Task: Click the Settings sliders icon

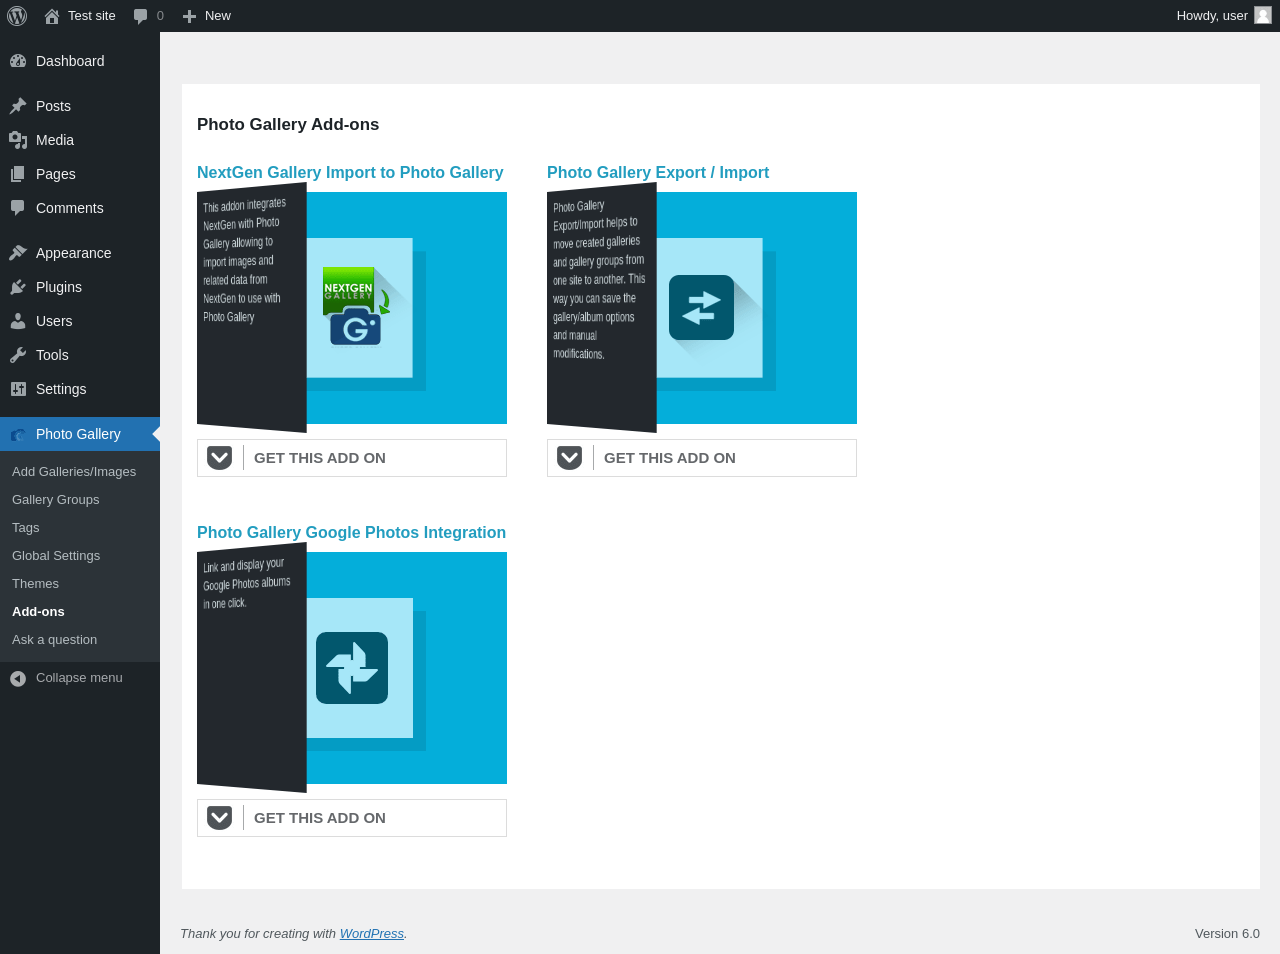Action: 18,389
